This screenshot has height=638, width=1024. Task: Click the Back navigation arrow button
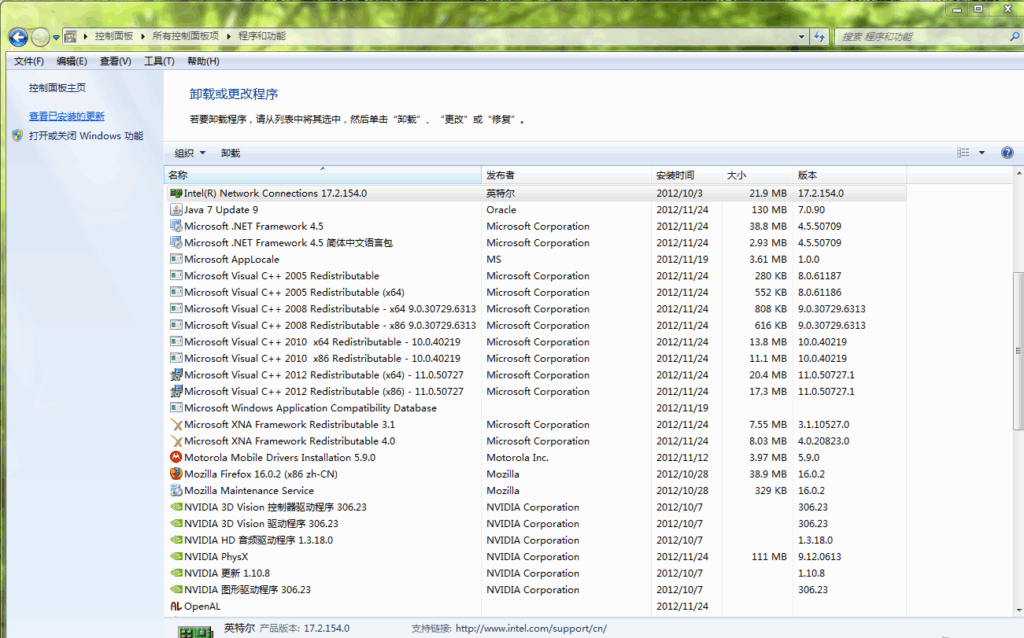pyautogui.click(x=18, y=37)
